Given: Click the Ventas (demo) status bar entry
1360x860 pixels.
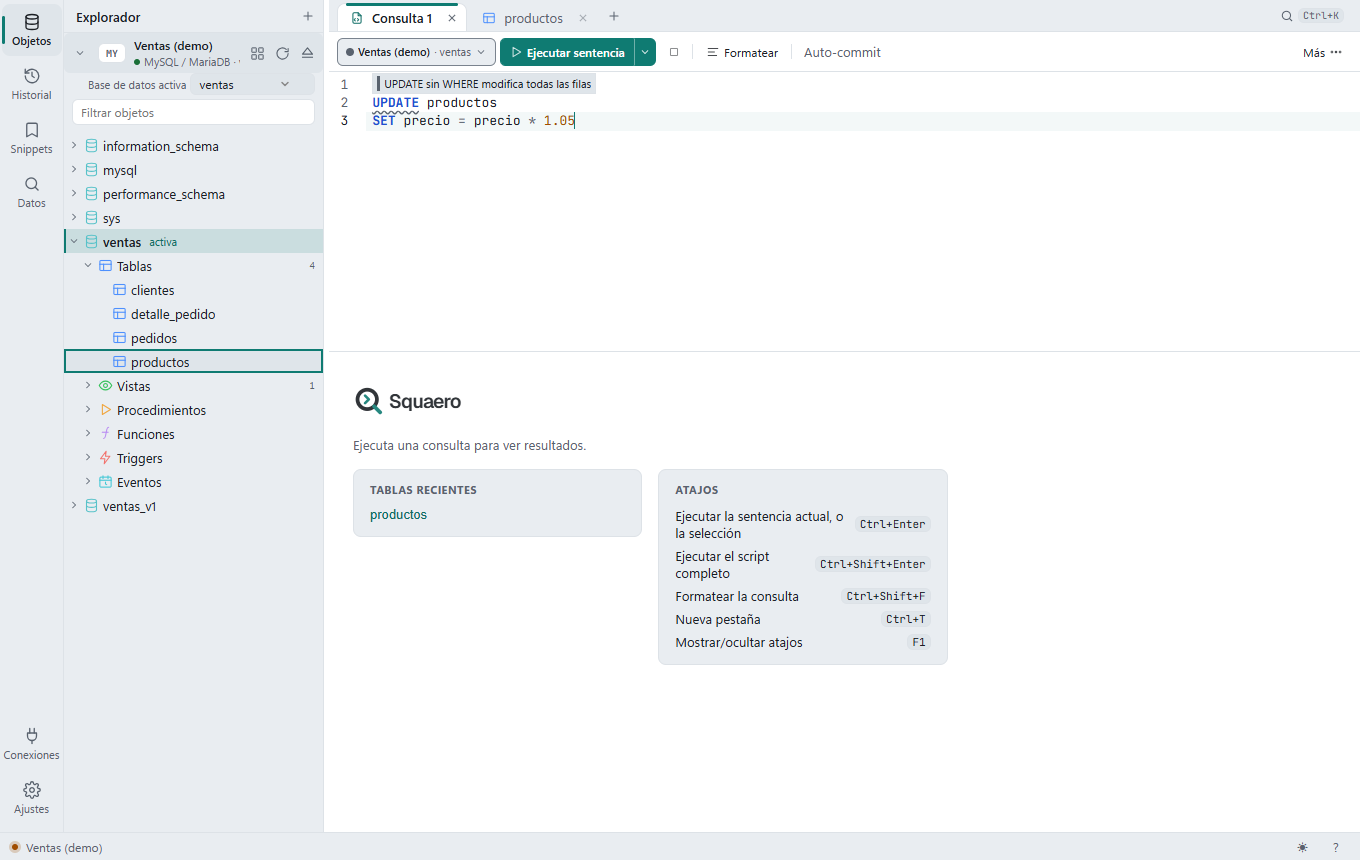Looking at the screenshot, I should tap(56, 847).
